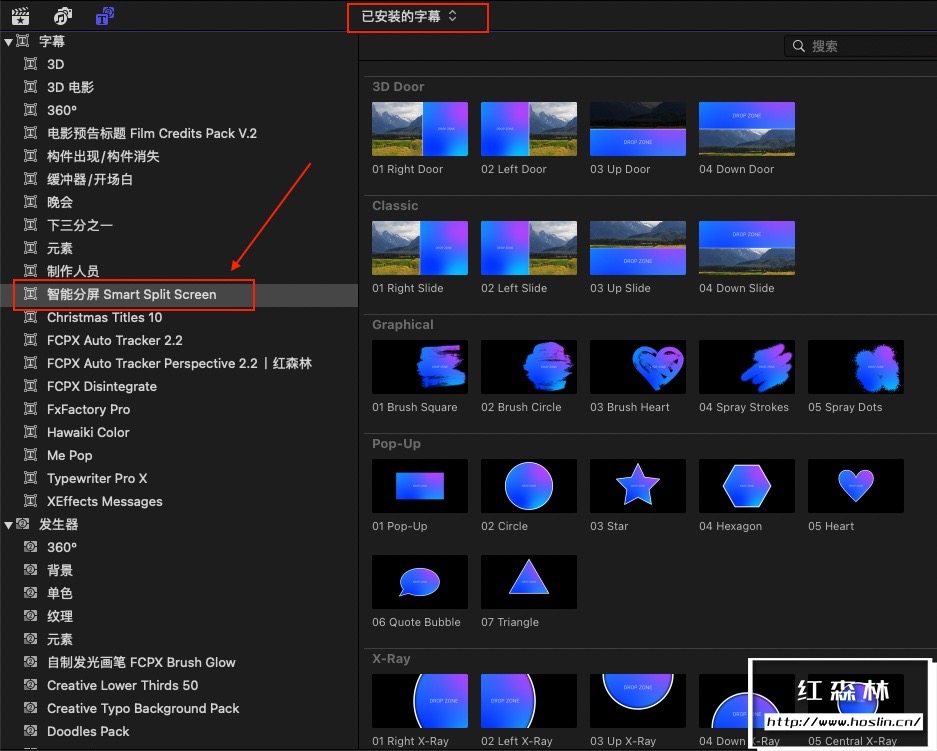Viewport: 937px width, 751px height.
Task: Click the 晚会 category icon
Action: [30, 202]
